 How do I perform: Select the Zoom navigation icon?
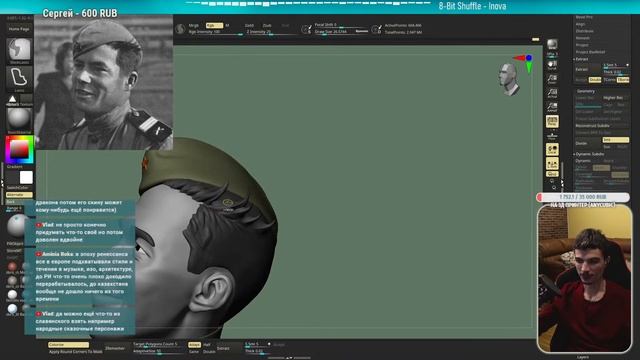click(x=552, y=79)
